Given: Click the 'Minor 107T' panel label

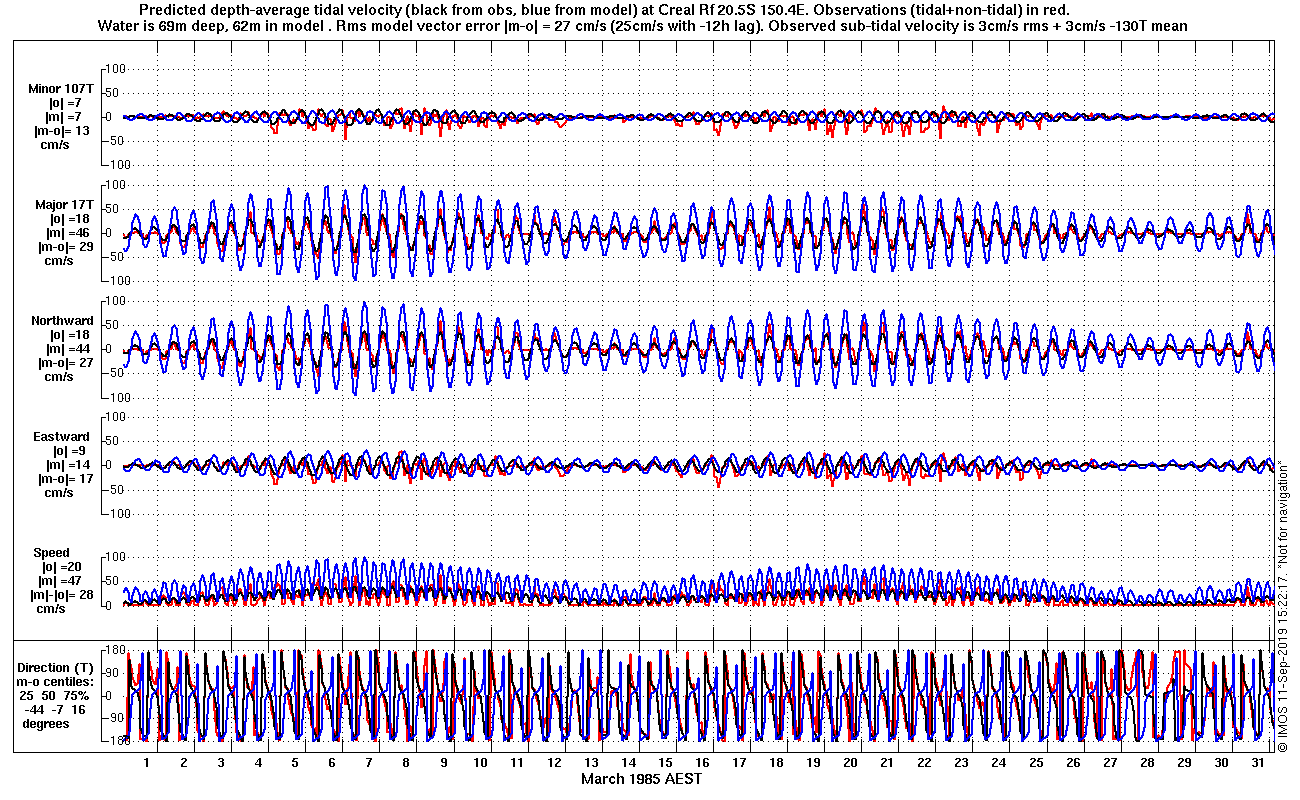Looking at the screenshot, I should 61,89.
